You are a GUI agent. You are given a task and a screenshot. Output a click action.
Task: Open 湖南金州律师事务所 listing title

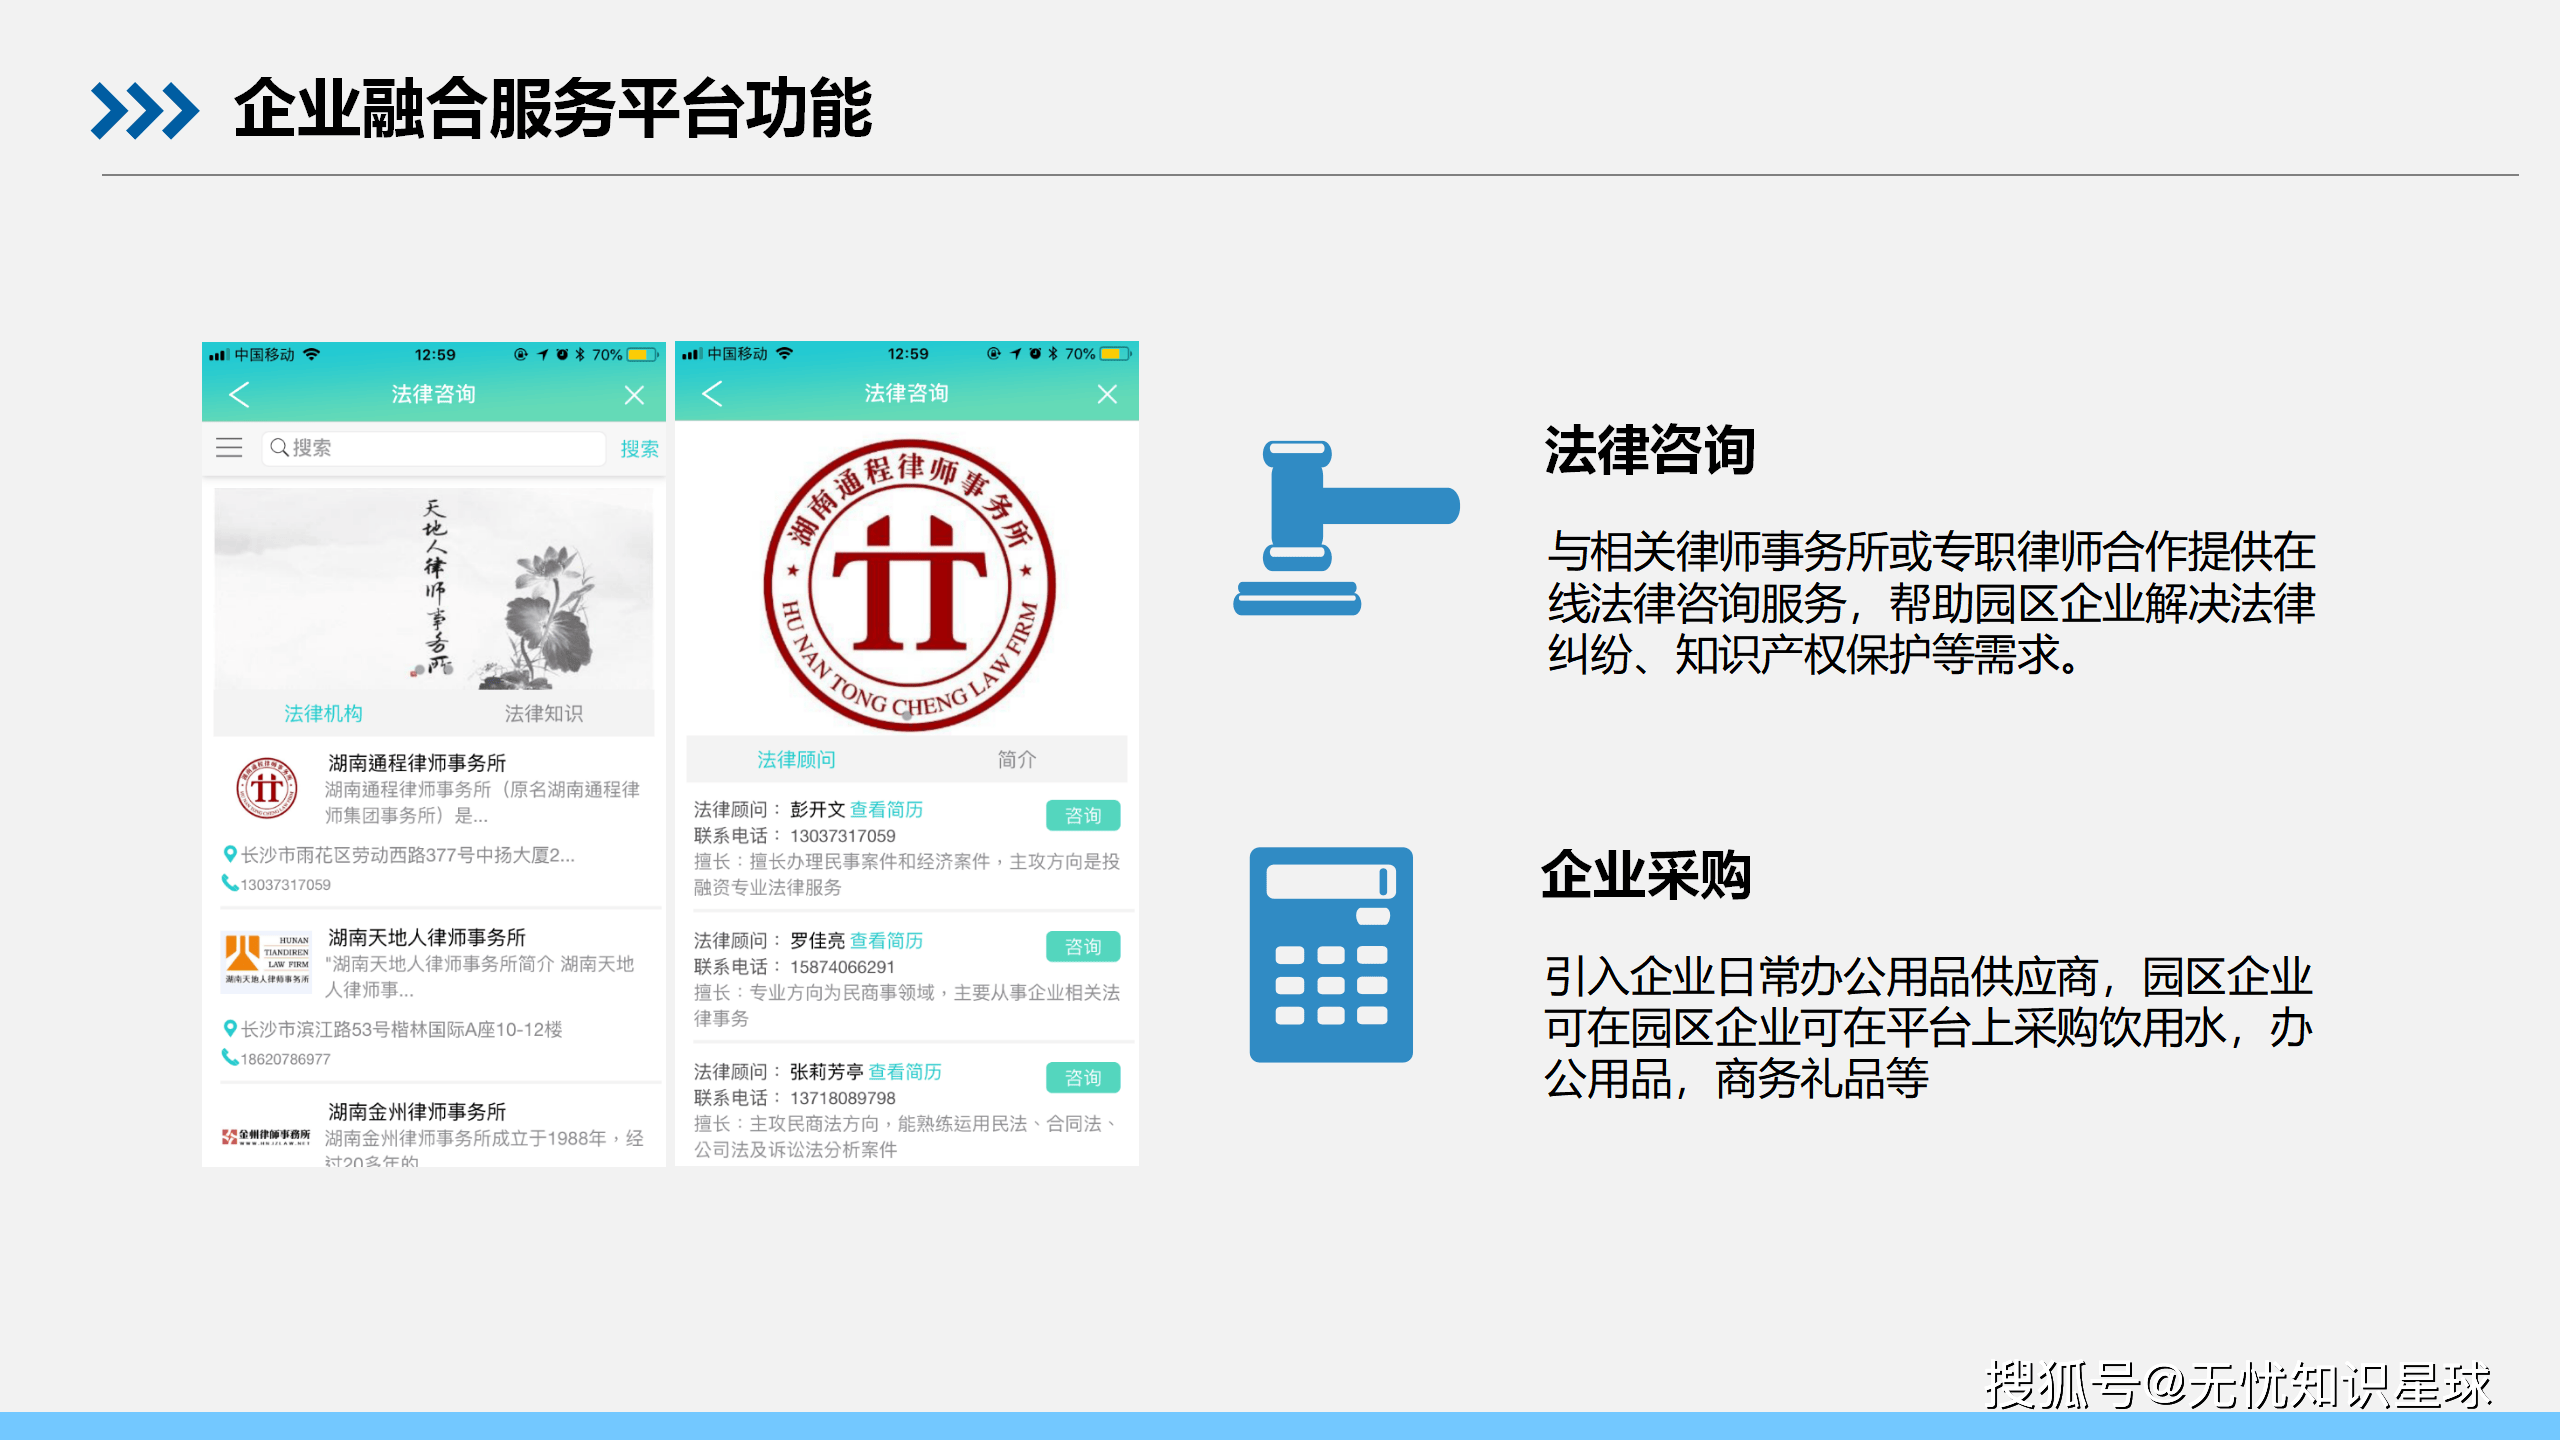click(417, 1111)
